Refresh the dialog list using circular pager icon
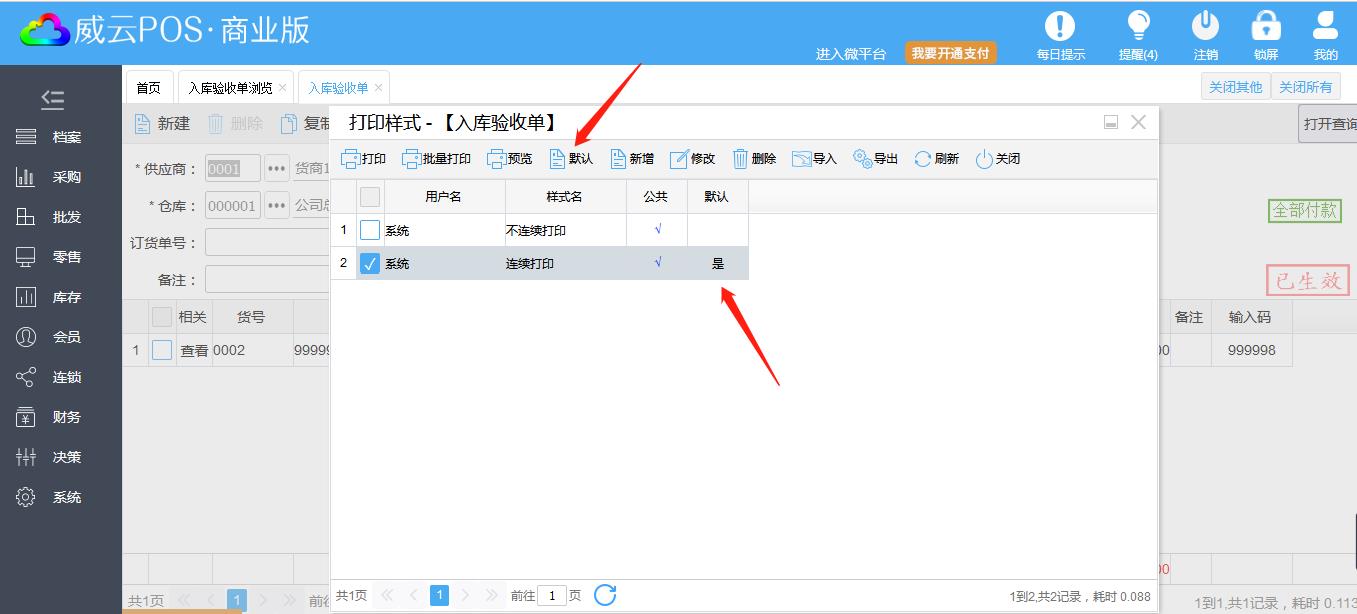Screen dimensions: 1357x614 (605, 595)
